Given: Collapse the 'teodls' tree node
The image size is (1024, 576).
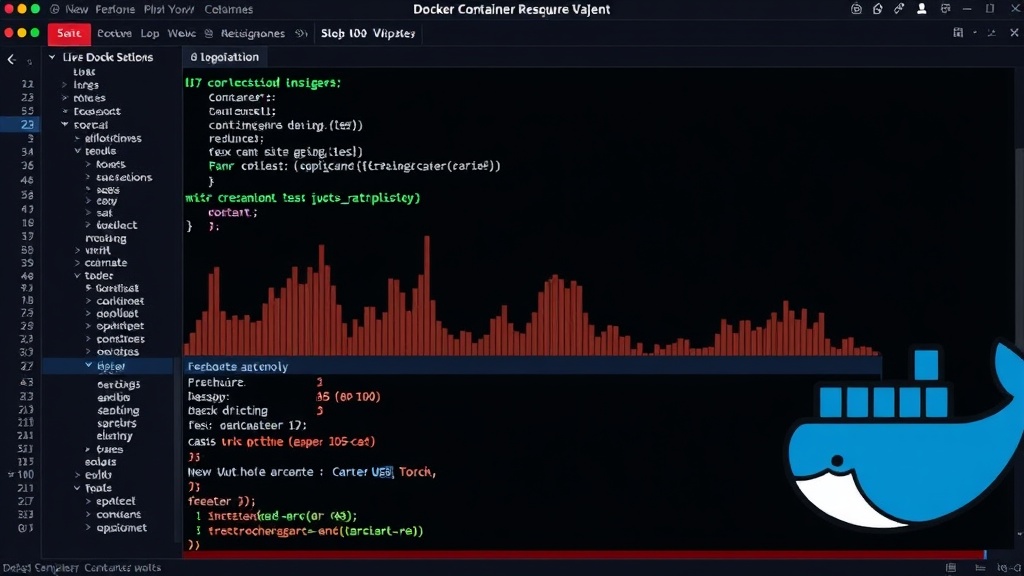Looking at the screenshot, I should click(x=77, y=151).
